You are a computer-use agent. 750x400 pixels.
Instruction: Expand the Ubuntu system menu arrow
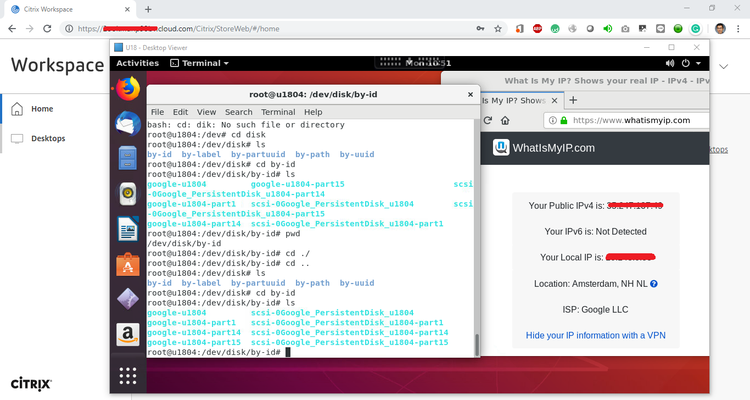(698, 63)
